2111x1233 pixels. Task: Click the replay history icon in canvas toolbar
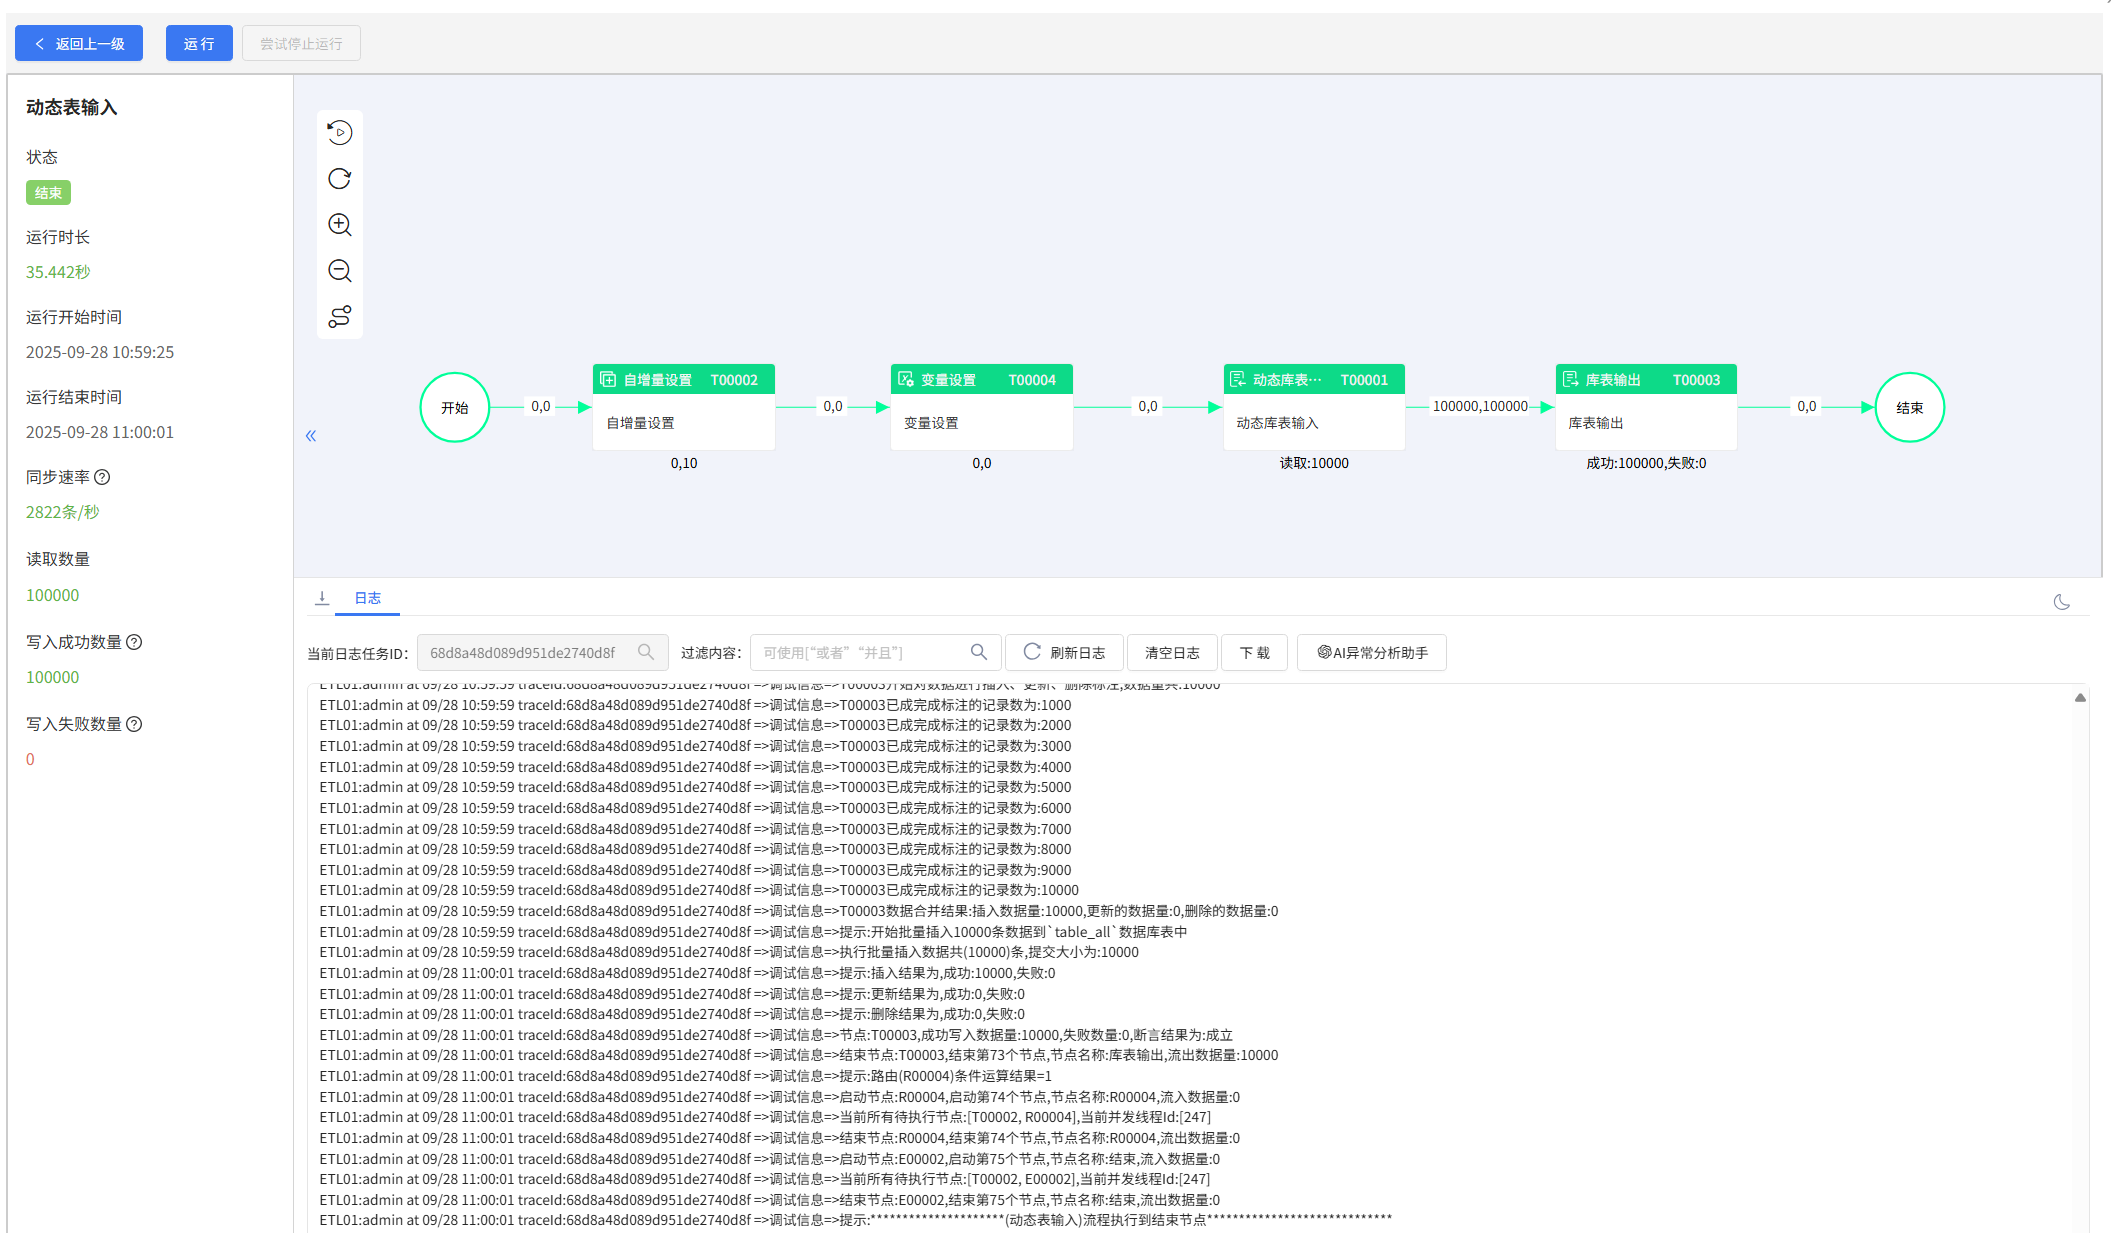340,132
